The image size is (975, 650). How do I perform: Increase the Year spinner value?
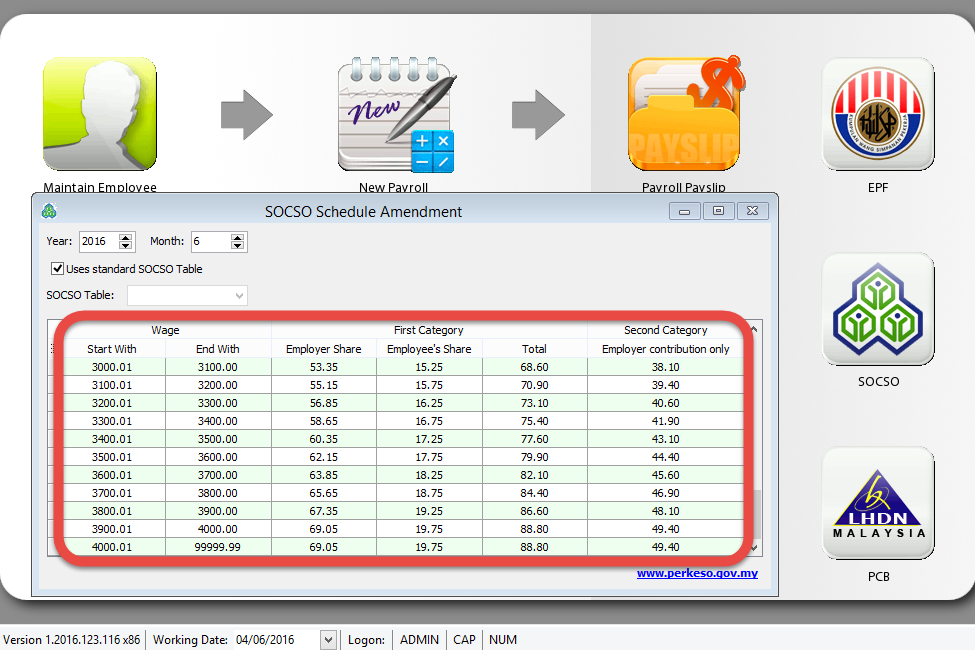[126, 237]
